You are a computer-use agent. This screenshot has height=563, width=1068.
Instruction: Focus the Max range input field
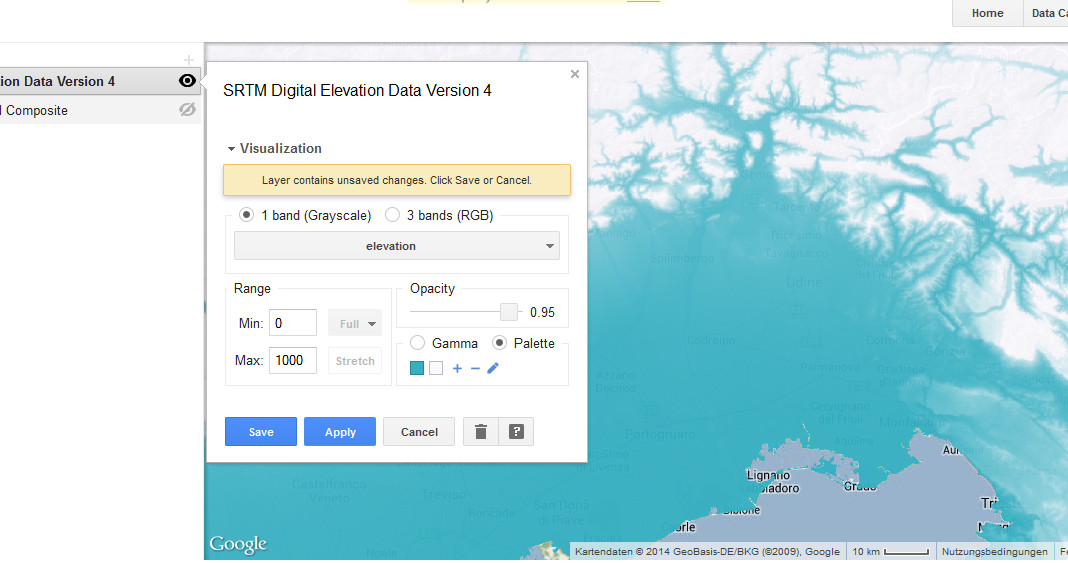[x=293, y=360]
